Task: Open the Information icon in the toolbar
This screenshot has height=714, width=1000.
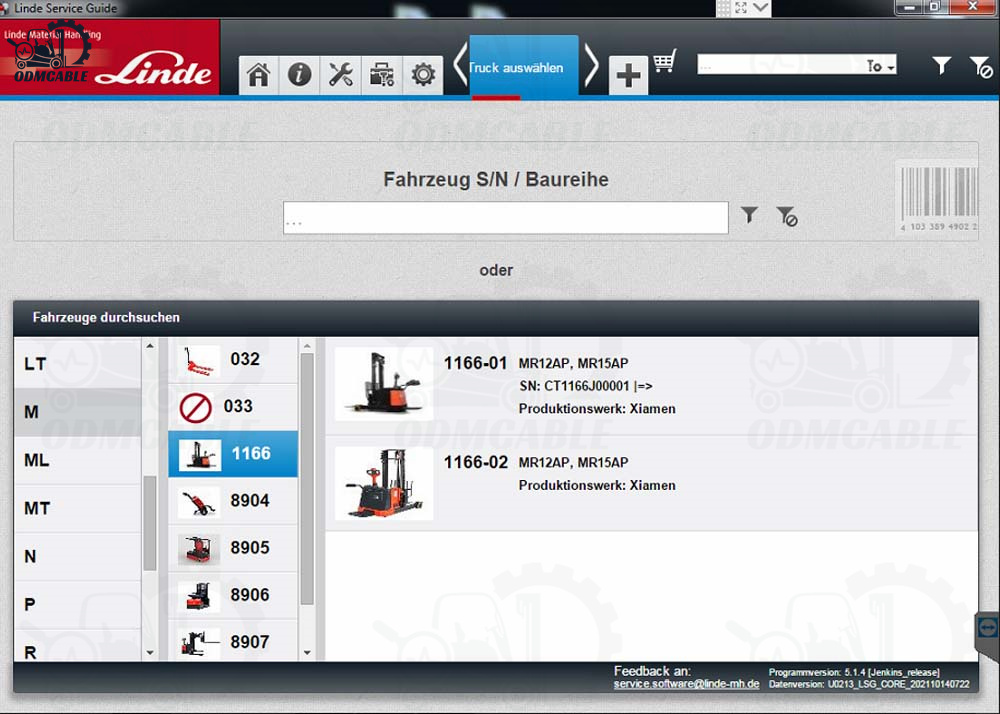Action: click(299, 75)
